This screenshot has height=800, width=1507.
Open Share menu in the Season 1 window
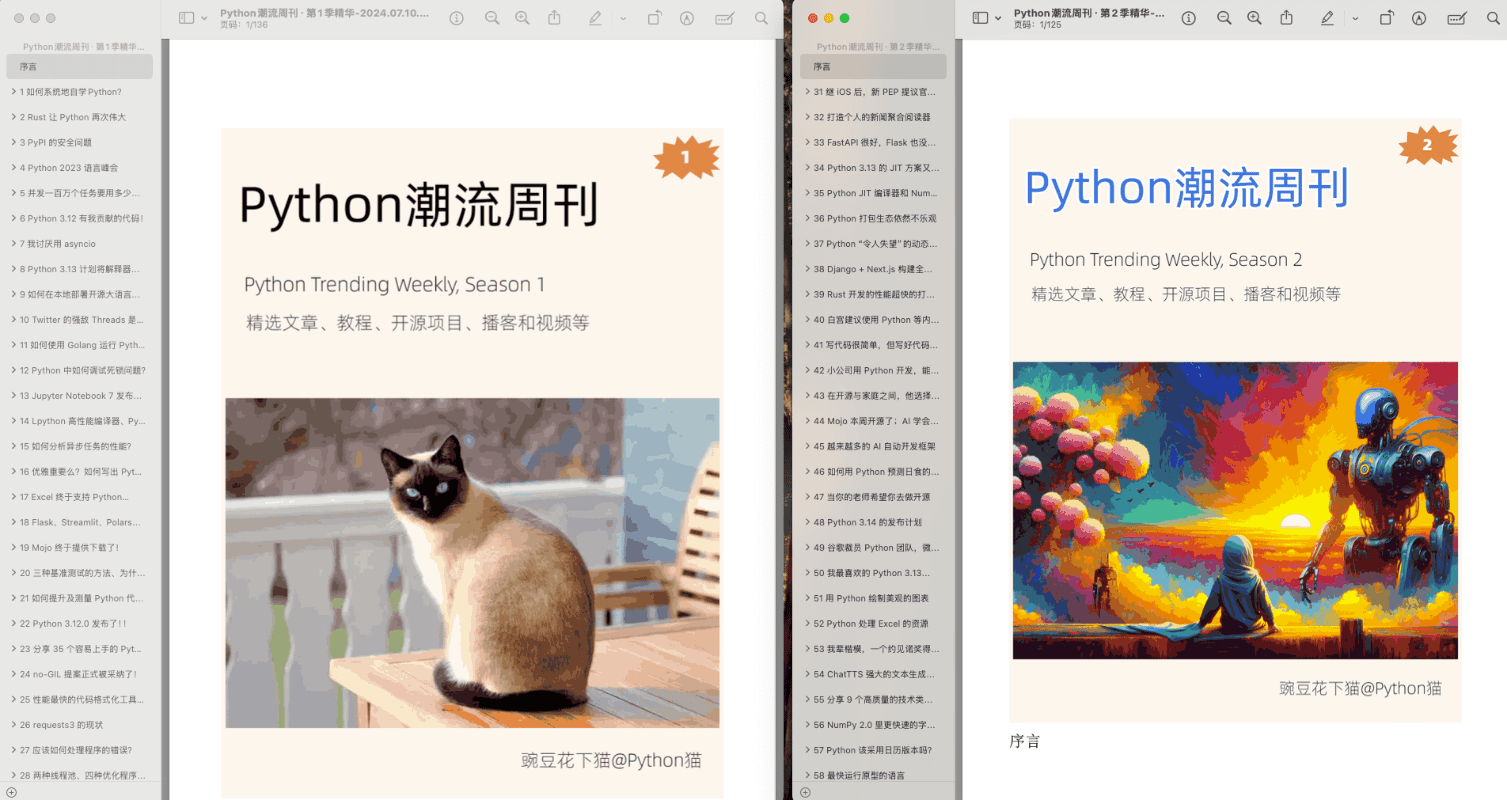click(x=555, y=18)
